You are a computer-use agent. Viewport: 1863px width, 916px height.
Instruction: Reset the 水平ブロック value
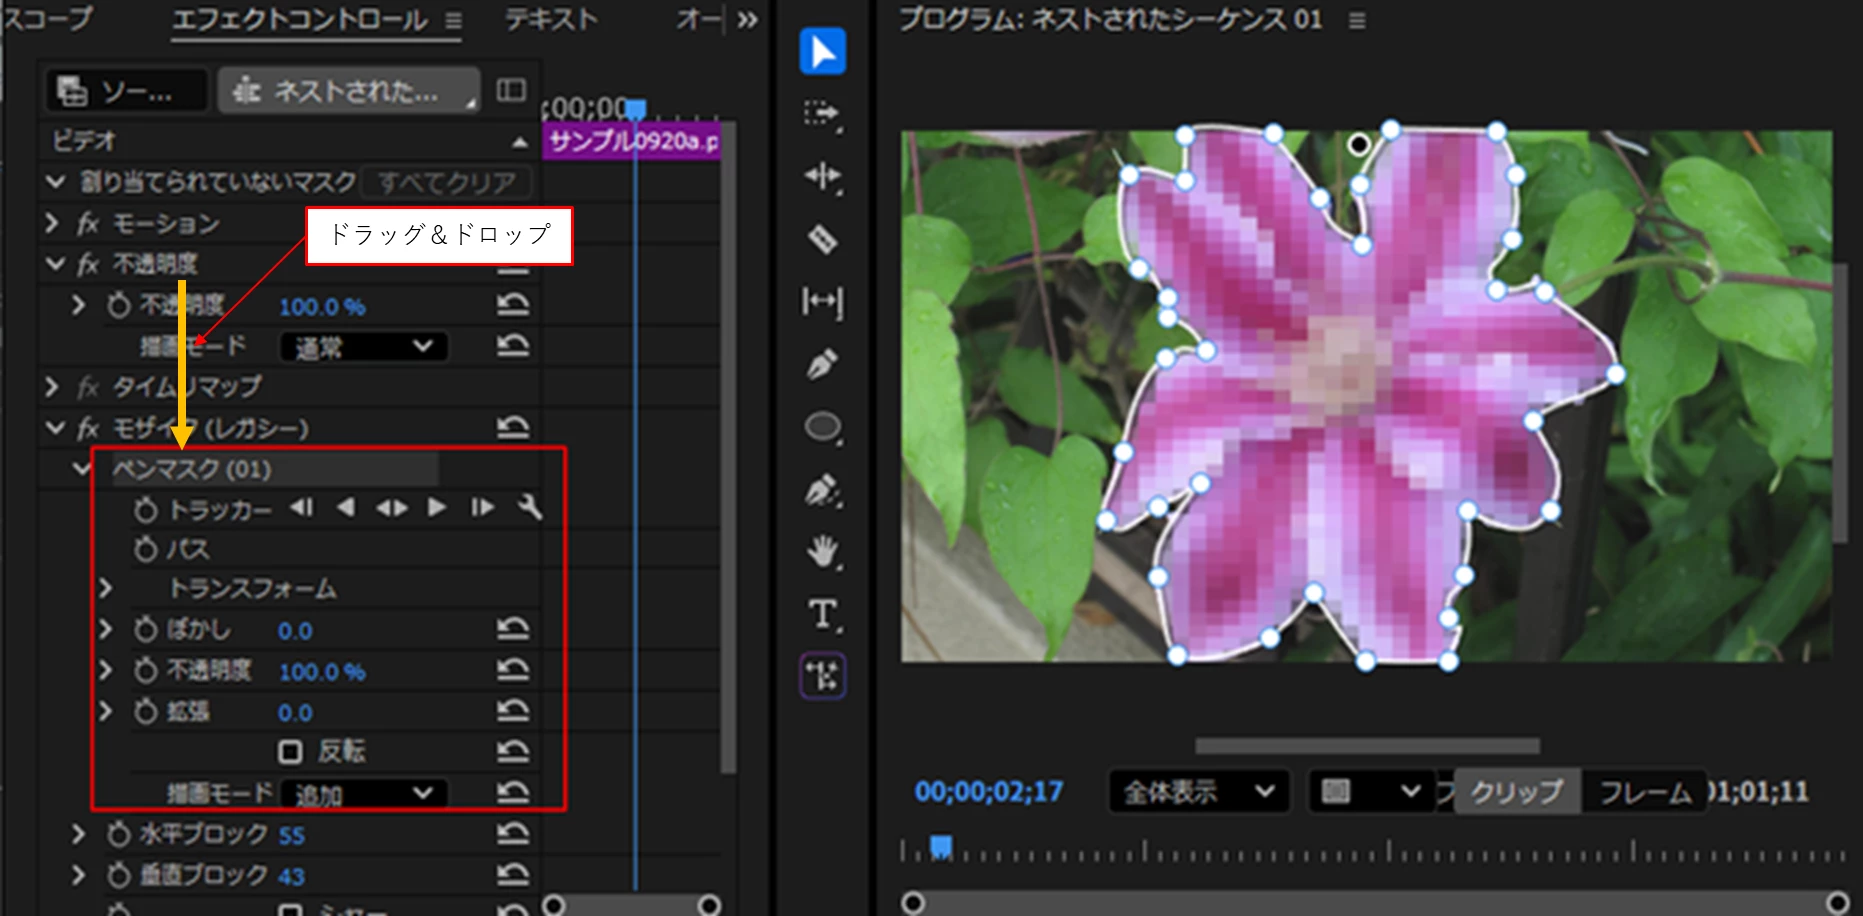click(513, 833)
